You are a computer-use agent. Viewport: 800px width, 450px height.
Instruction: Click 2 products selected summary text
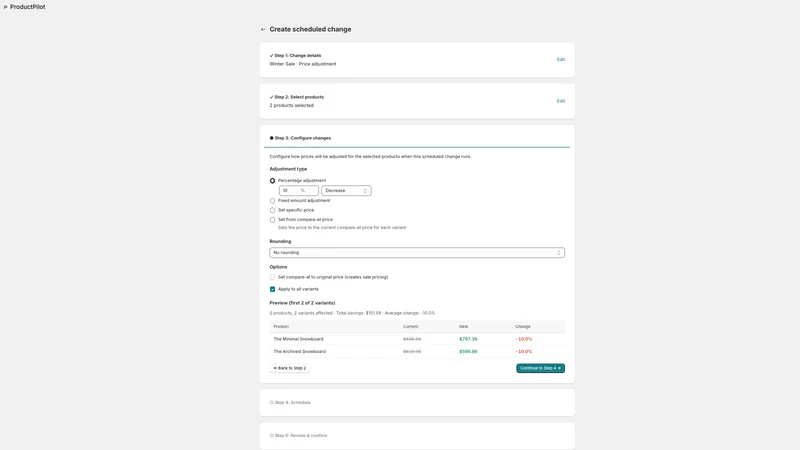[291, 106]
